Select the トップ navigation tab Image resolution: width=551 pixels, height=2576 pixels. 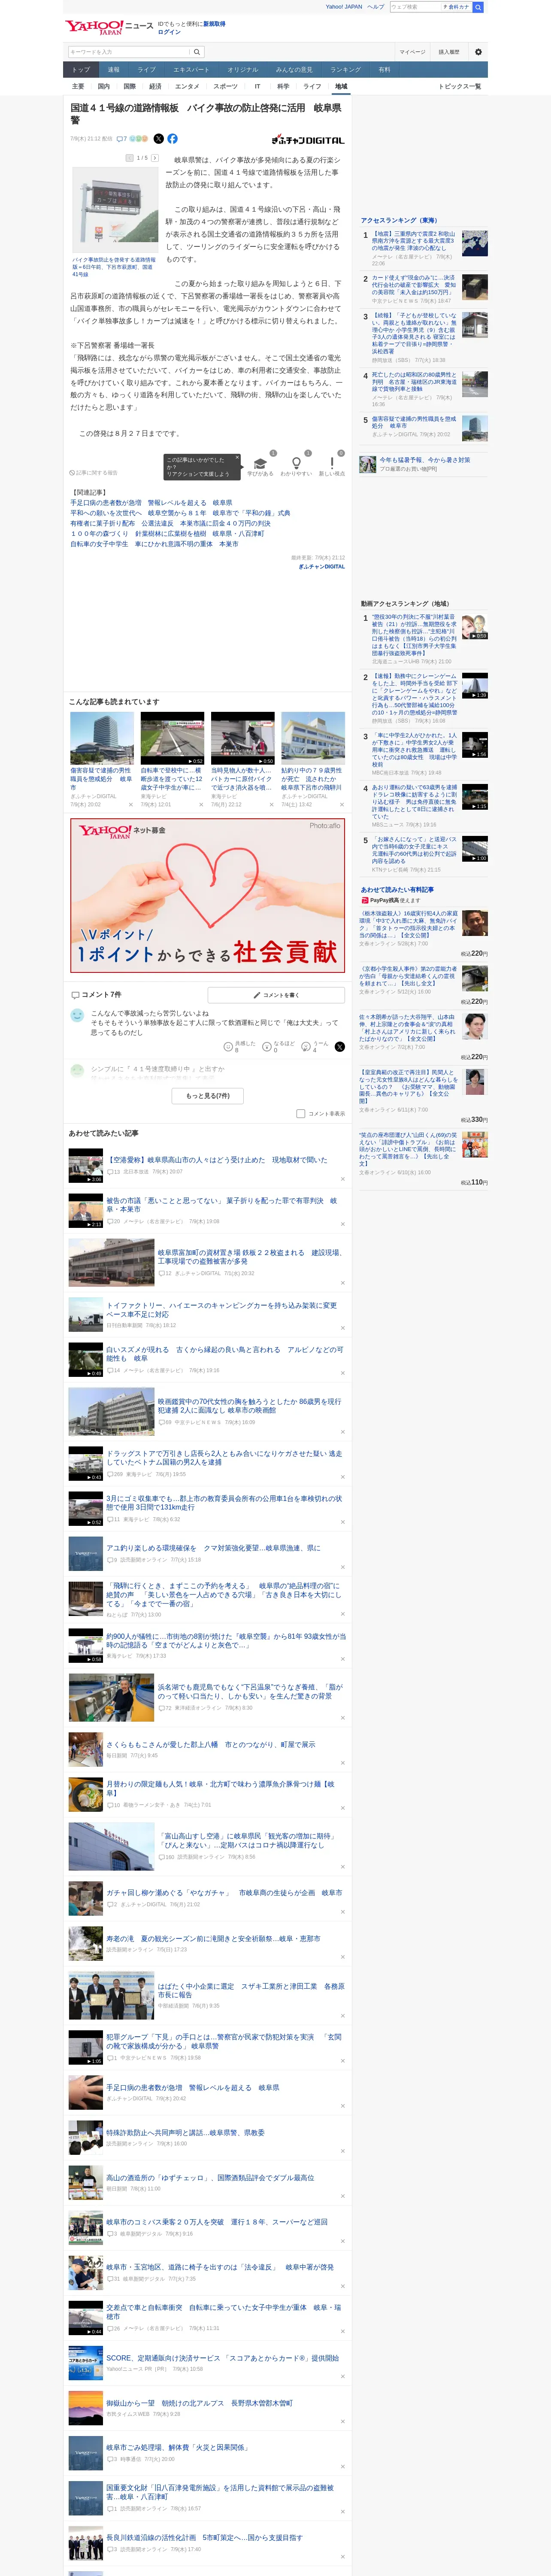tap(81, 70)
